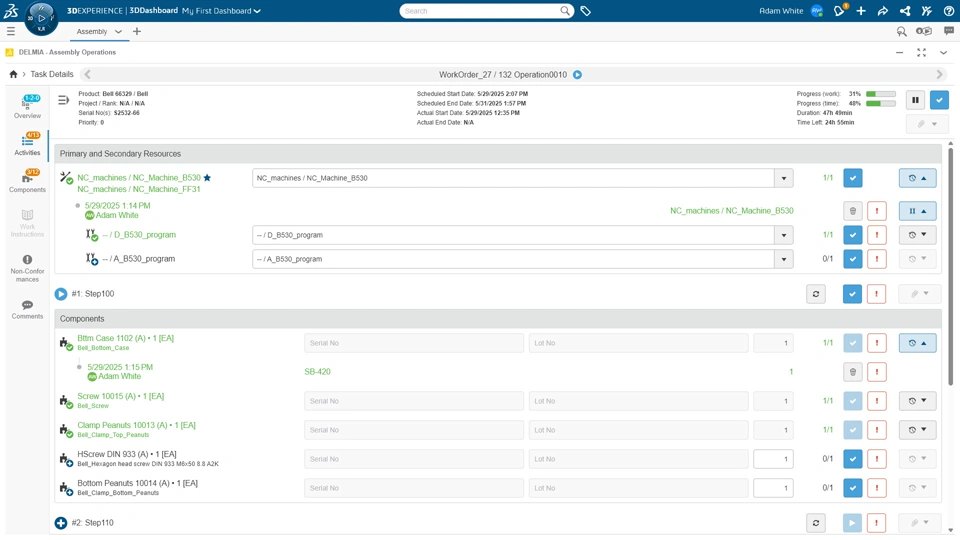This screenshot has width=960, height=540.
Task: Confirm HScrew DIN 933 component checkmark
Action: pos(852,459)
